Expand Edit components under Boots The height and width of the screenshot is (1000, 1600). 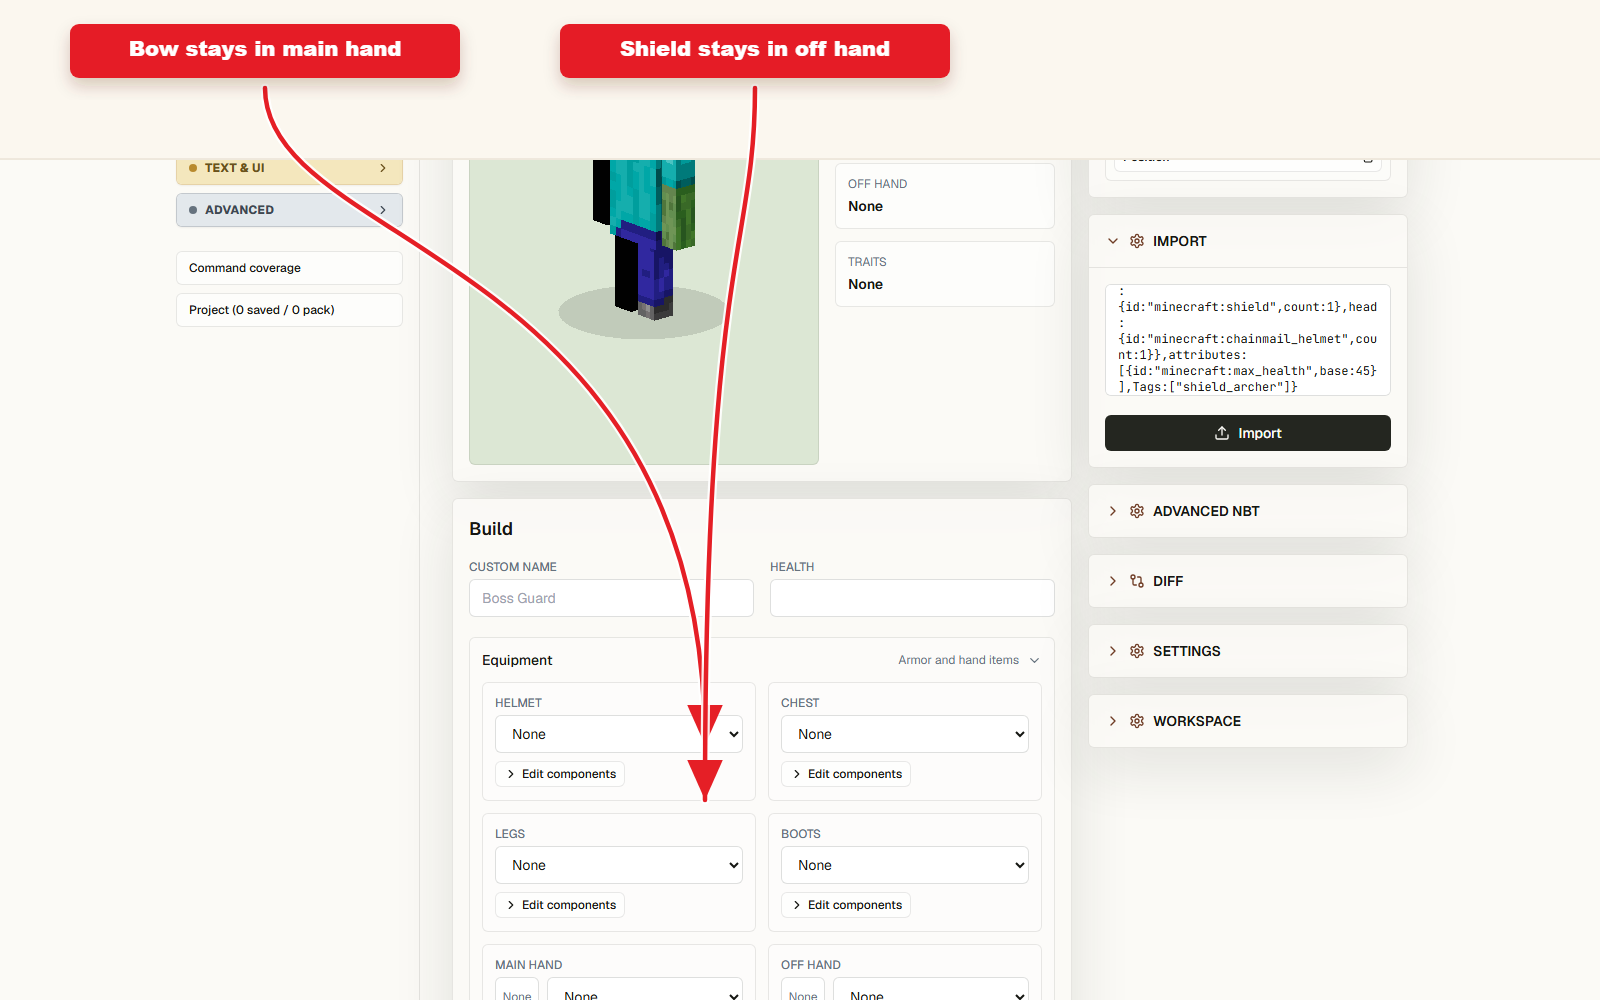(x=846, y=905)
